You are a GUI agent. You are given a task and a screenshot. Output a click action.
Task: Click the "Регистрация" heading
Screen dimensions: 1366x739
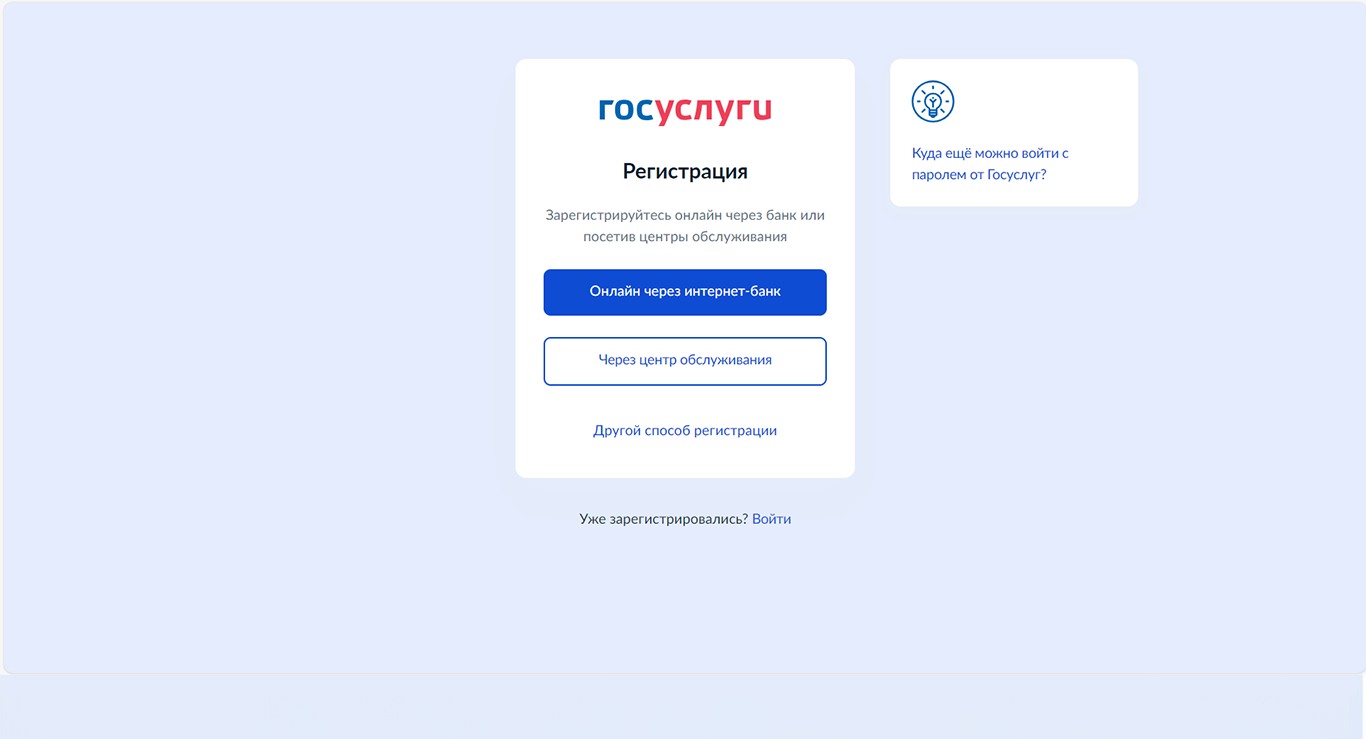pos(685,171)
